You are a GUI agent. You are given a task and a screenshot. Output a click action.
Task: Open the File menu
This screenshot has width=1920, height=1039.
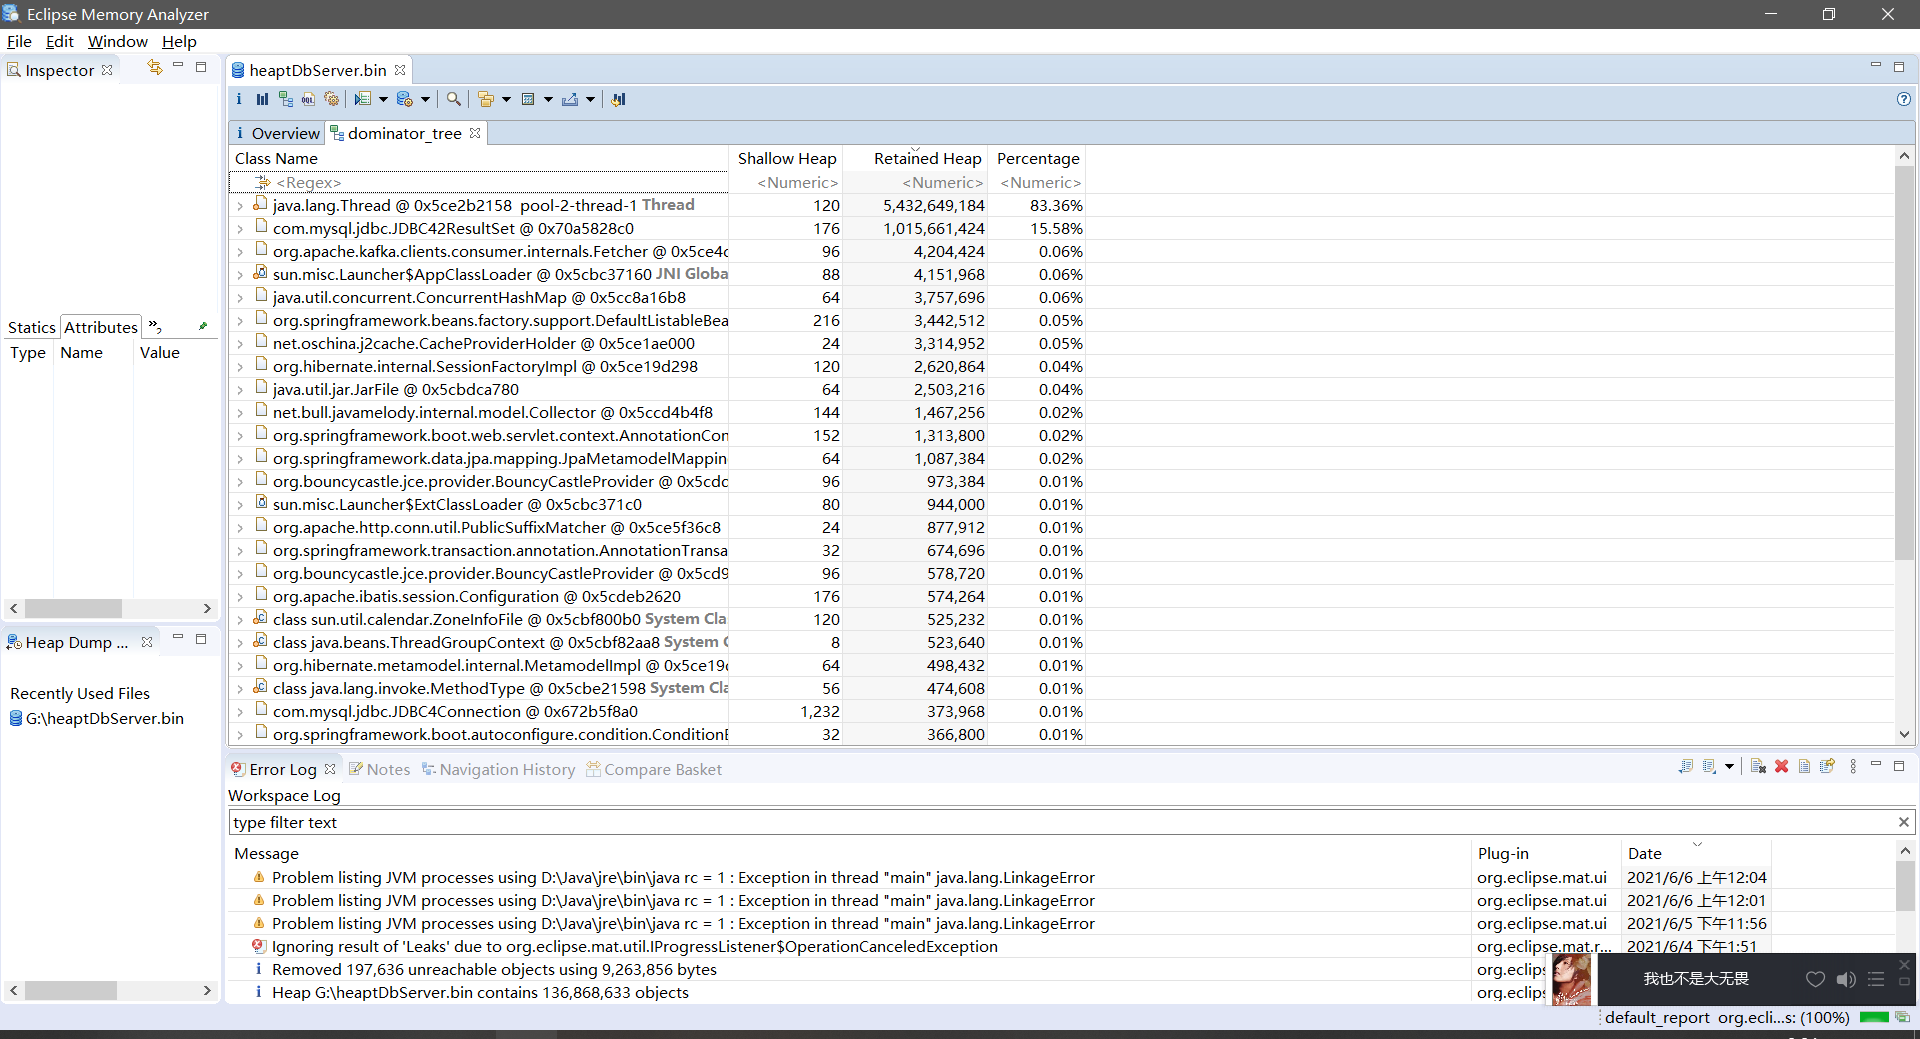point(19,41)
